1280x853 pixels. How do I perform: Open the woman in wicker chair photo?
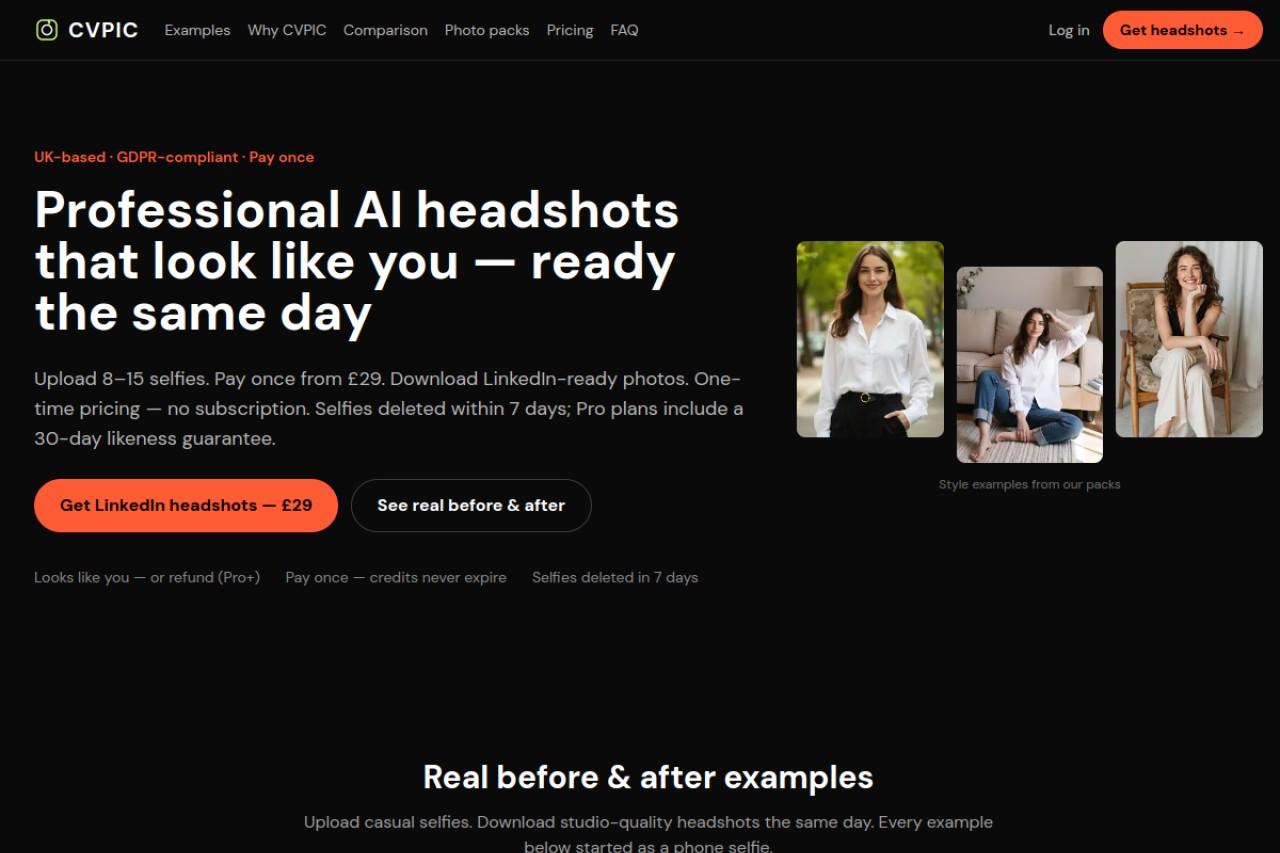(x=1189, y=339)
